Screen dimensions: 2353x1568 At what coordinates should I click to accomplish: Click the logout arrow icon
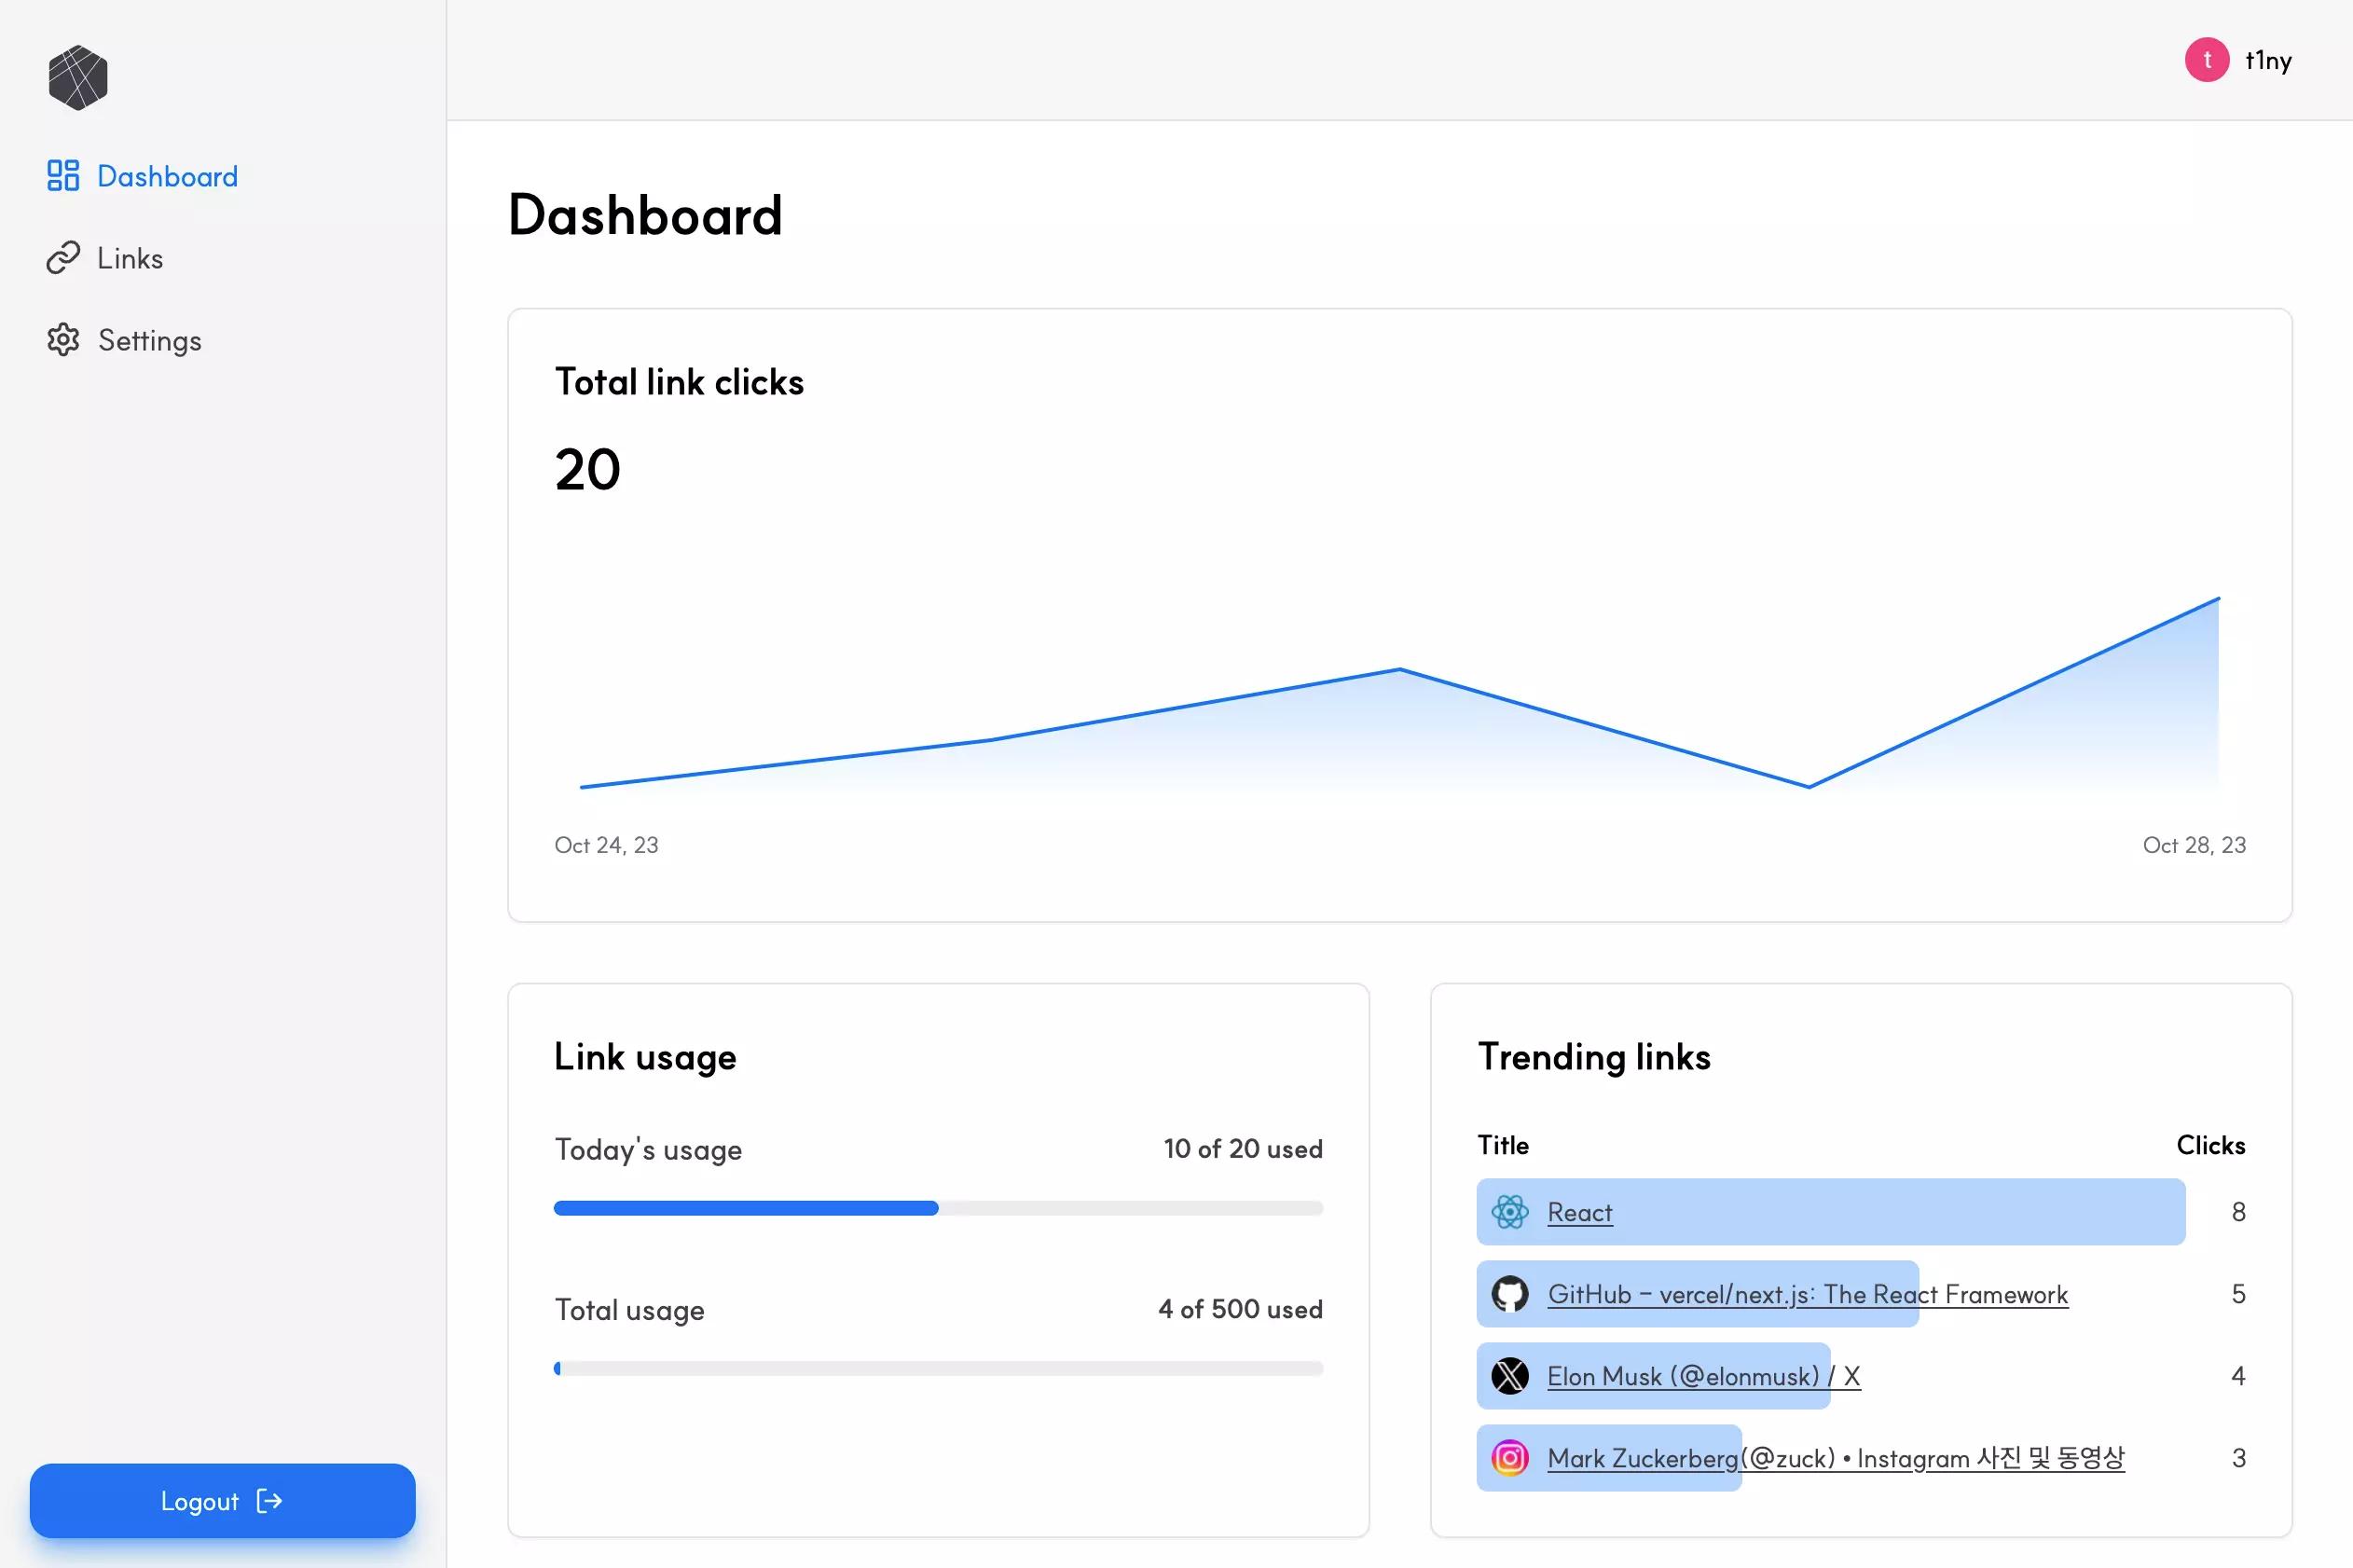tap(270, 1501)
